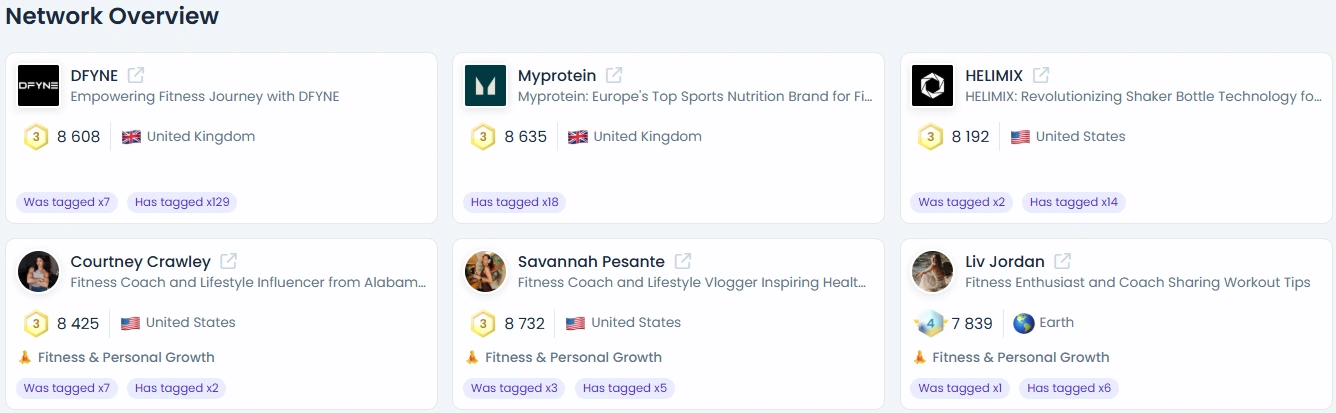Open the external link icon beside Liv Jordan

coord(1062,261)
